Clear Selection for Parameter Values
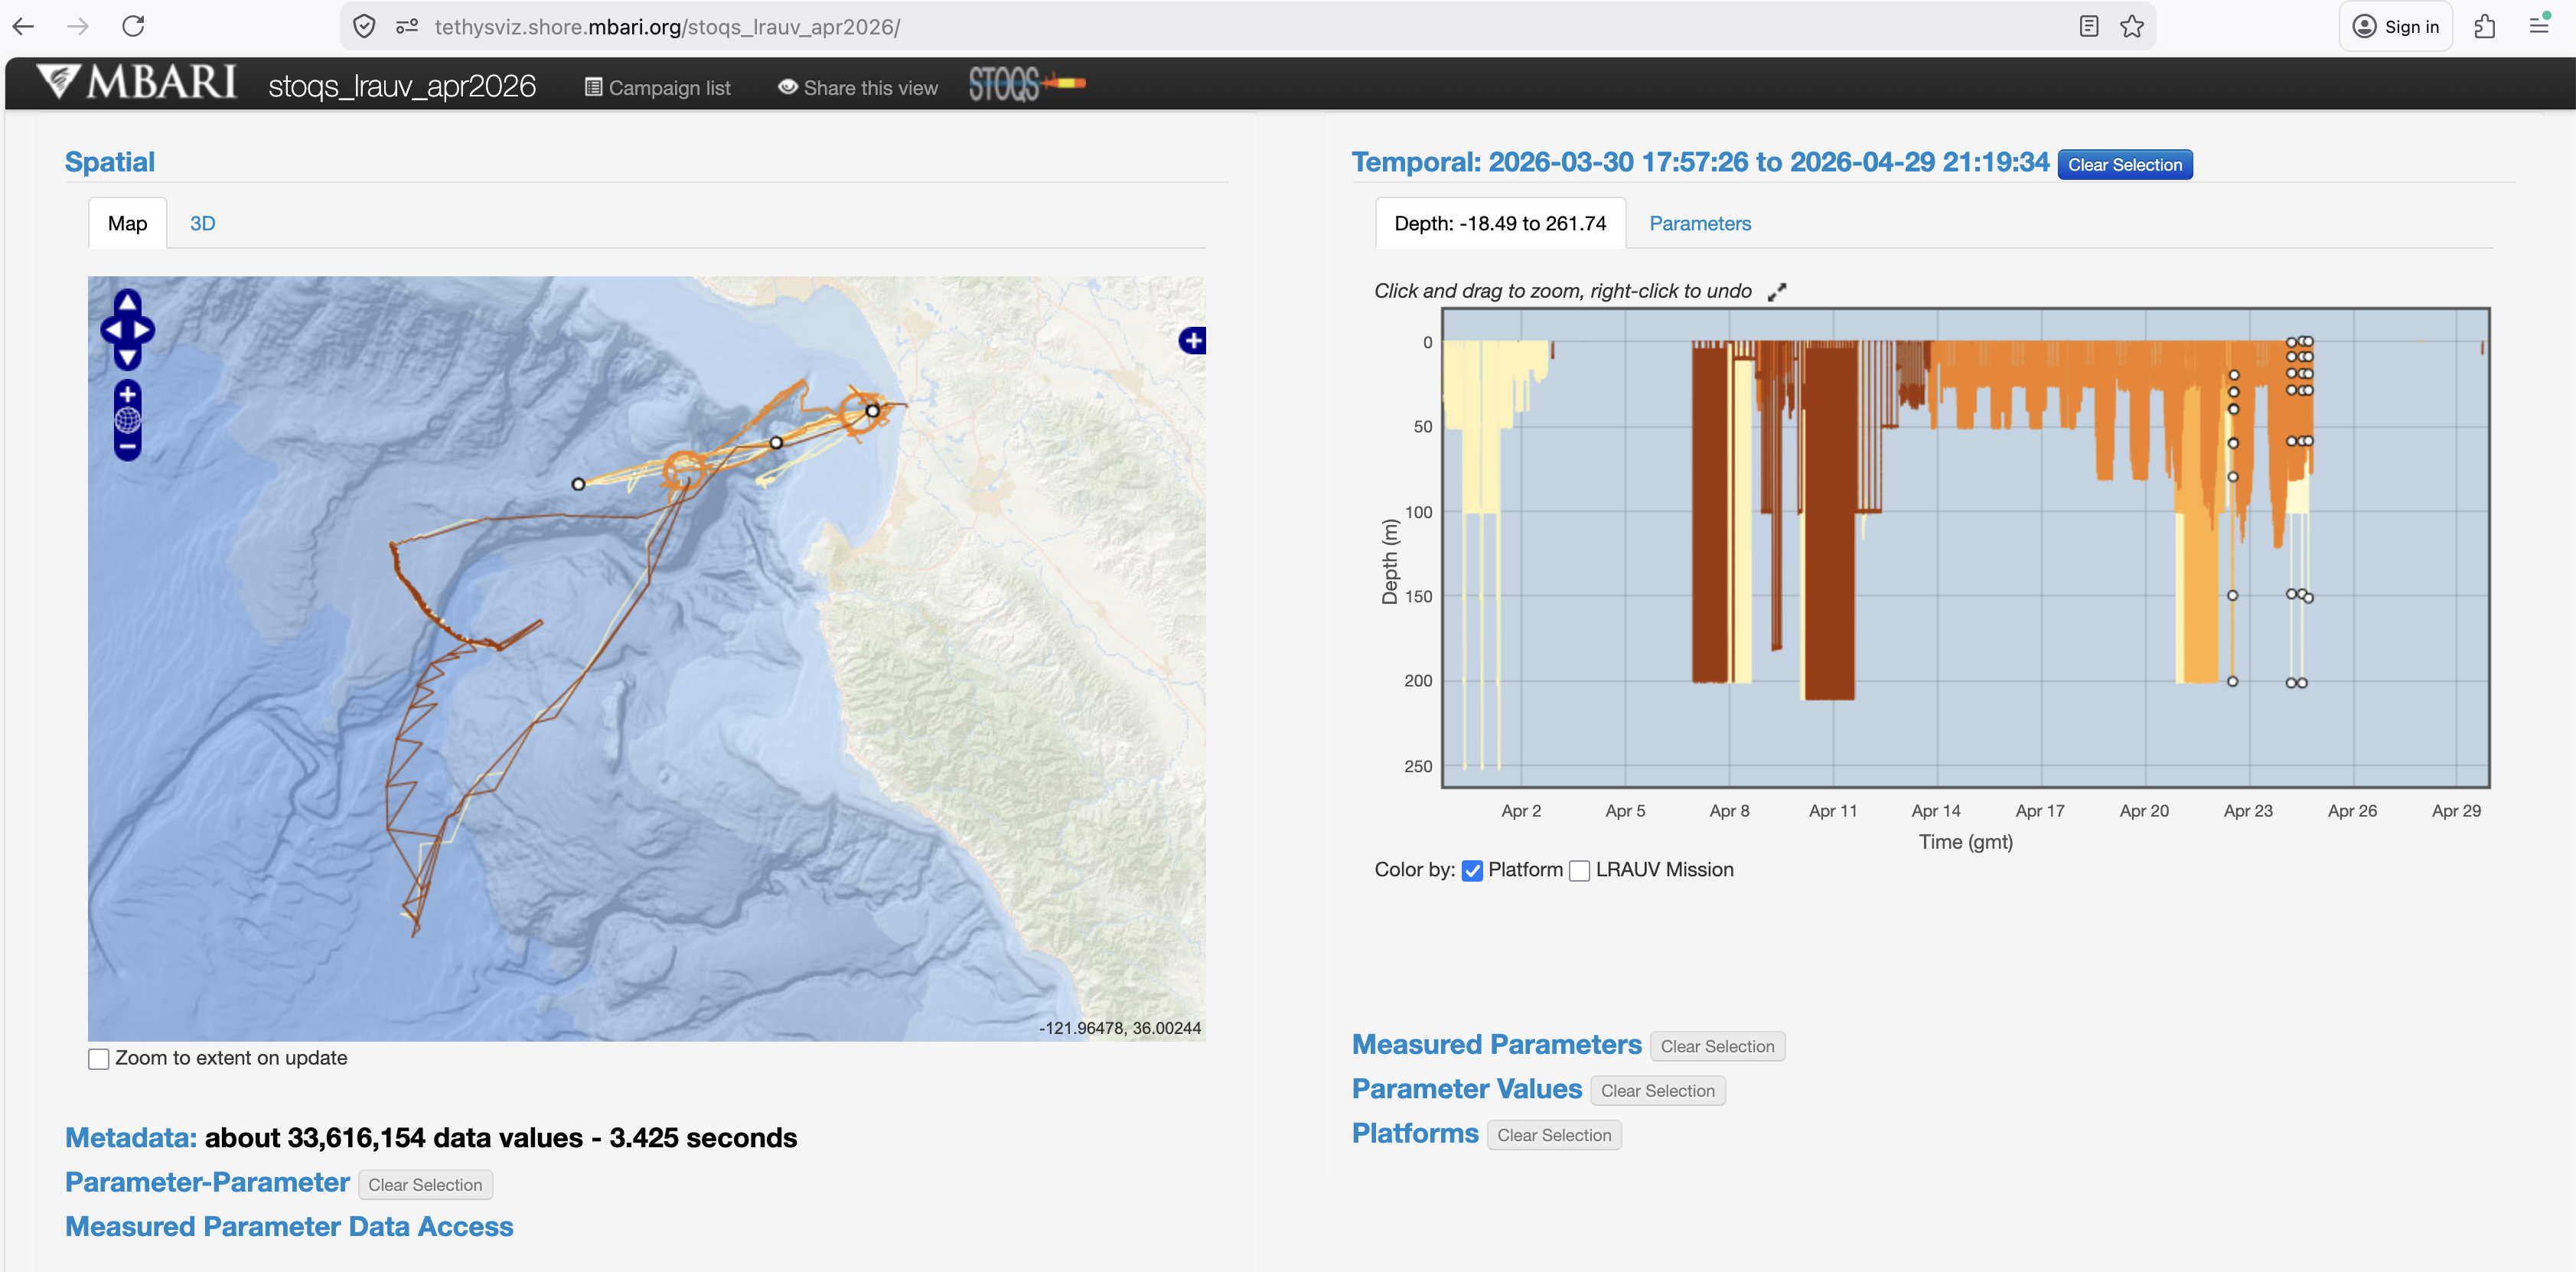This screenshot has height=1272, width=2576. (1657, 1091)
